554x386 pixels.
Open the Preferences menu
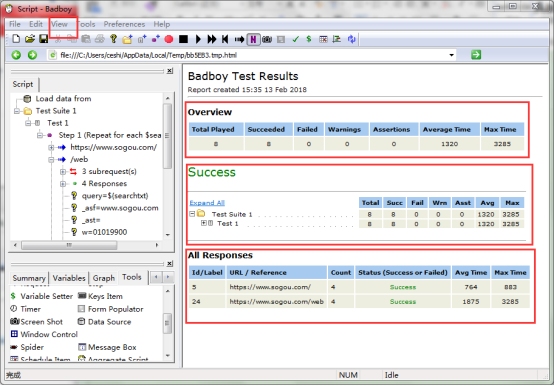pos(124,24)
